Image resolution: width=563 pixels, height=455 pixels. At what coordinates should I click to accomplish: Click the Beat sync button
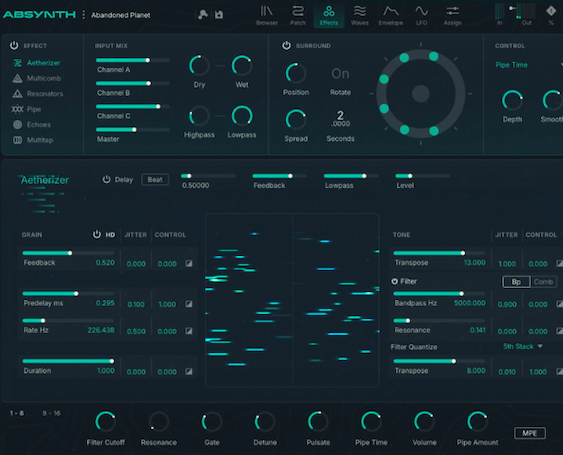point(155,180)
